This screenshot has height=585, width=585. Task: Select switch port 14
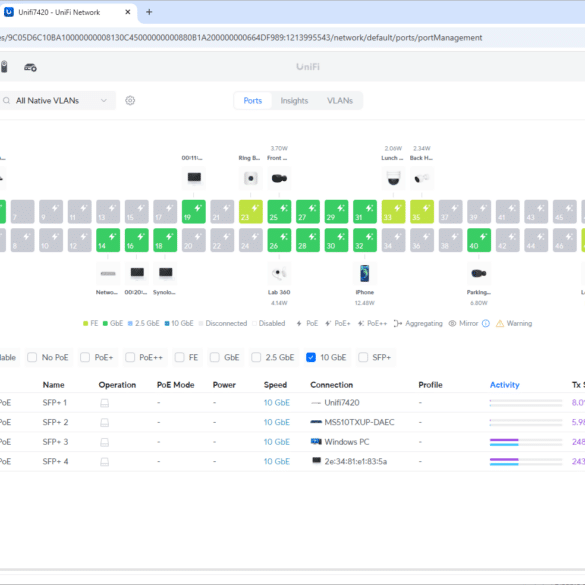(x=108, y=240)
